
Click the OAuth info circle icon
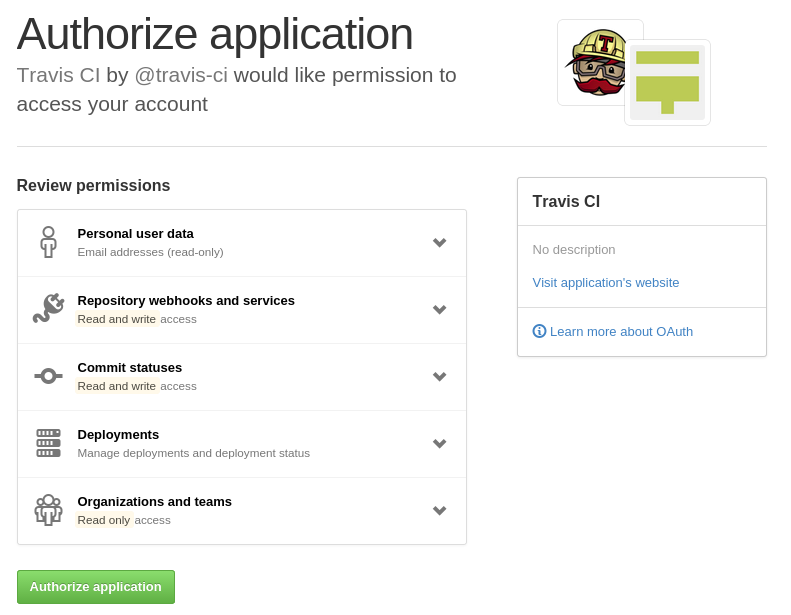coord(539,331)
